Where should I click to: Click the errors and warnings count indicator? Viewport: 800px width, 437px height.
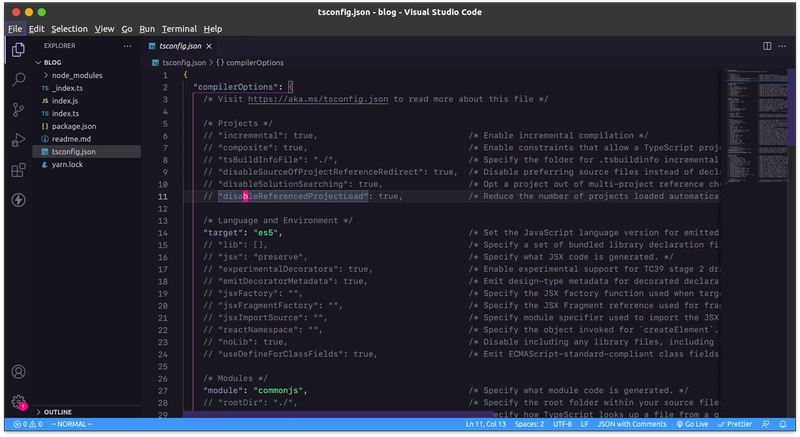click(x=28, y=424)
